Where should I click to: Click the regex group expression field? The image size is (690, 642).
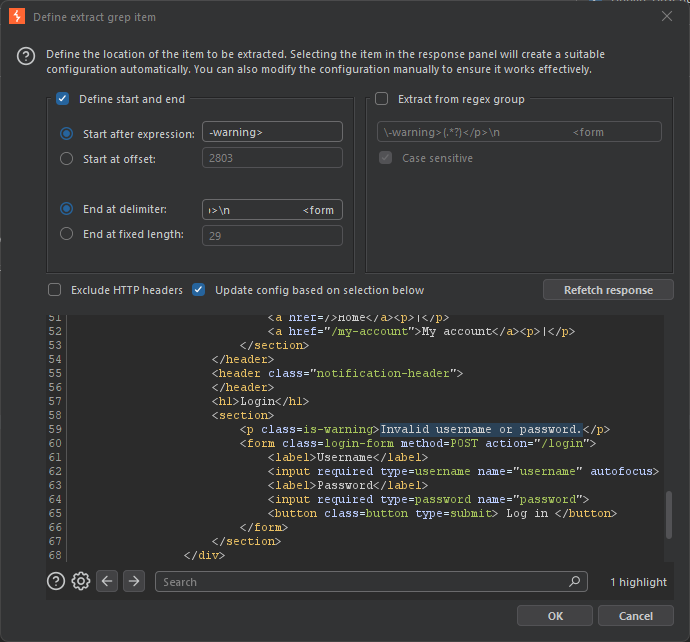tap(519, 132)
